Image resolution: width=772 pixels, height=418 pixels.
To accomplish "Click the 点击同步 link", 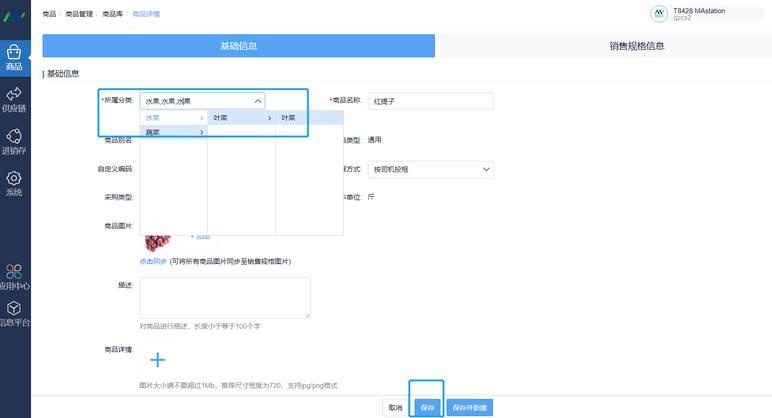I will tap(153, 261).
